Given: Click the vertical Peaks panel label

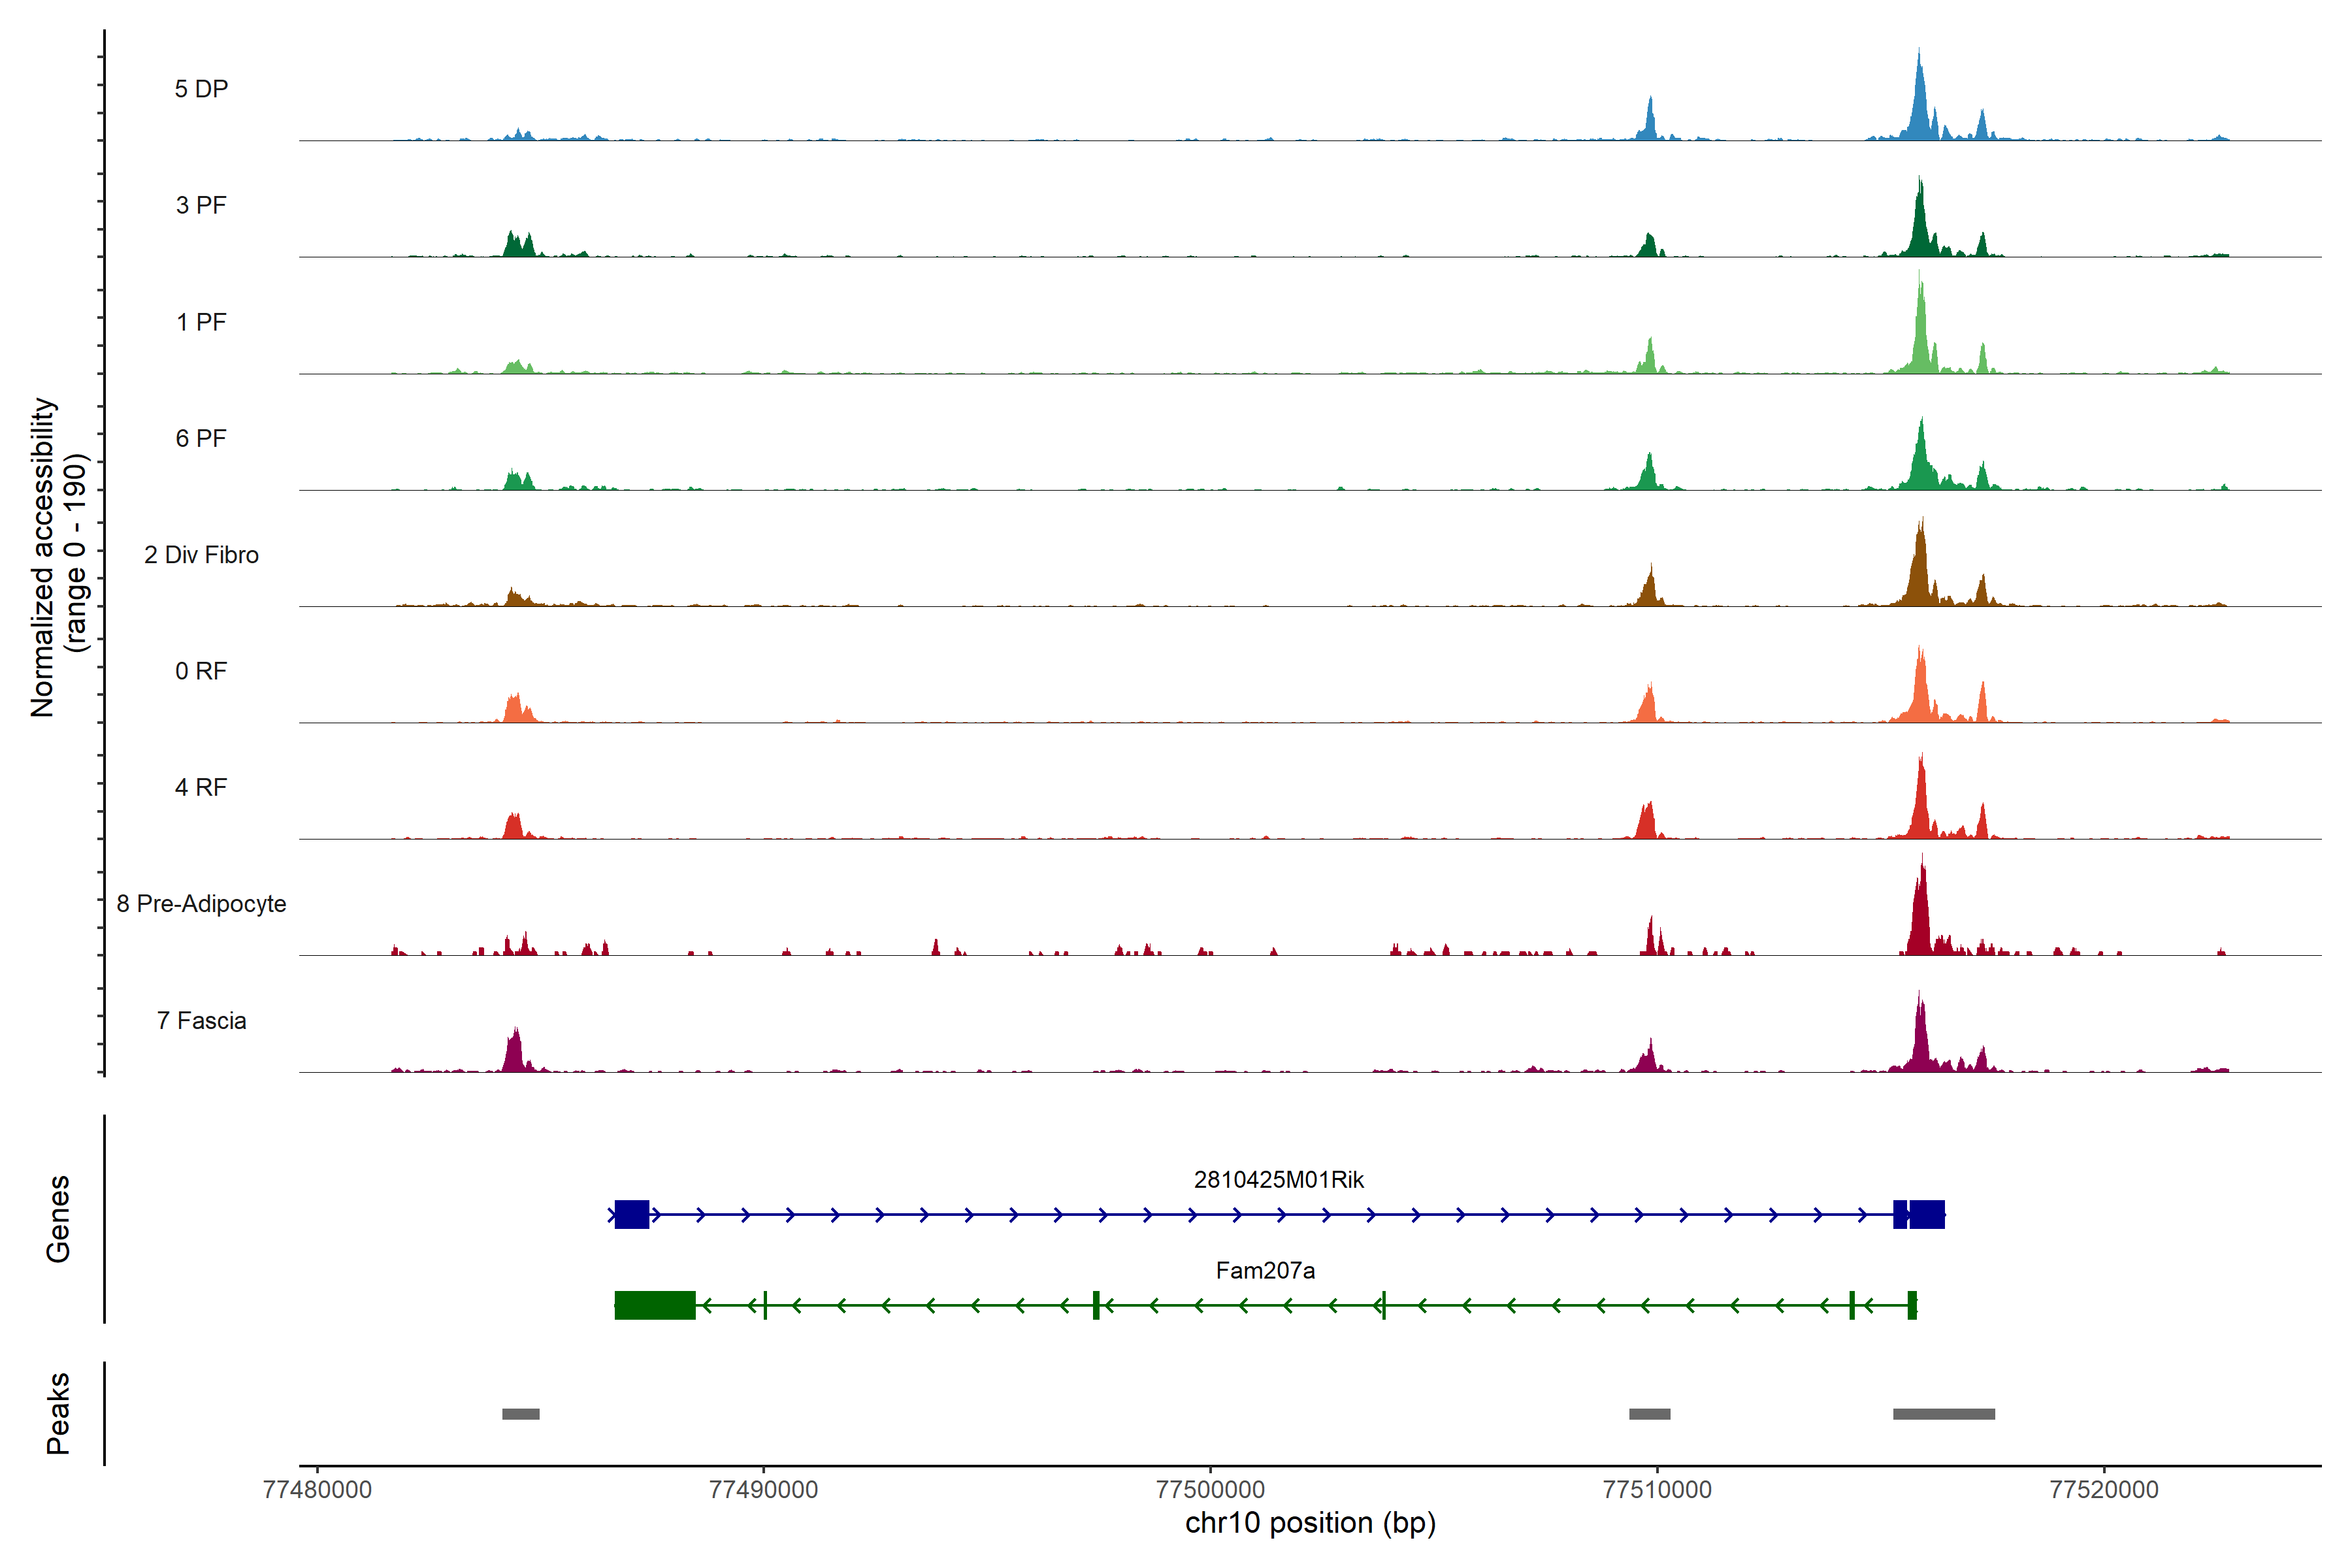Looking at the screenshot, I should pos(58,1412).
